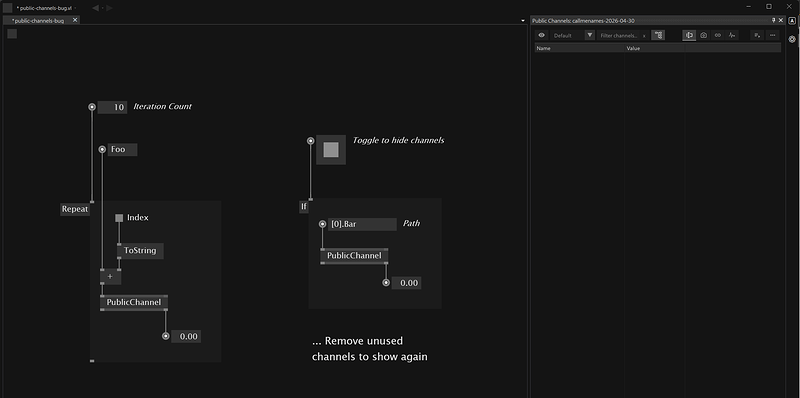Click the public-channels-bug.vl title menu
The width and height of the screenshot is (800, 398).
coord(46,8)
